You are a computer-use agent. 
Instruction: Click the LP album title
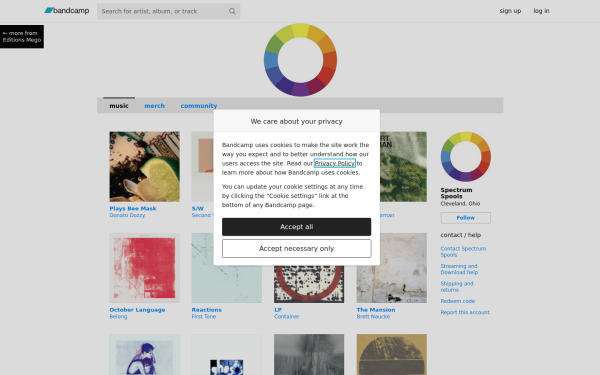click(278, 310)
